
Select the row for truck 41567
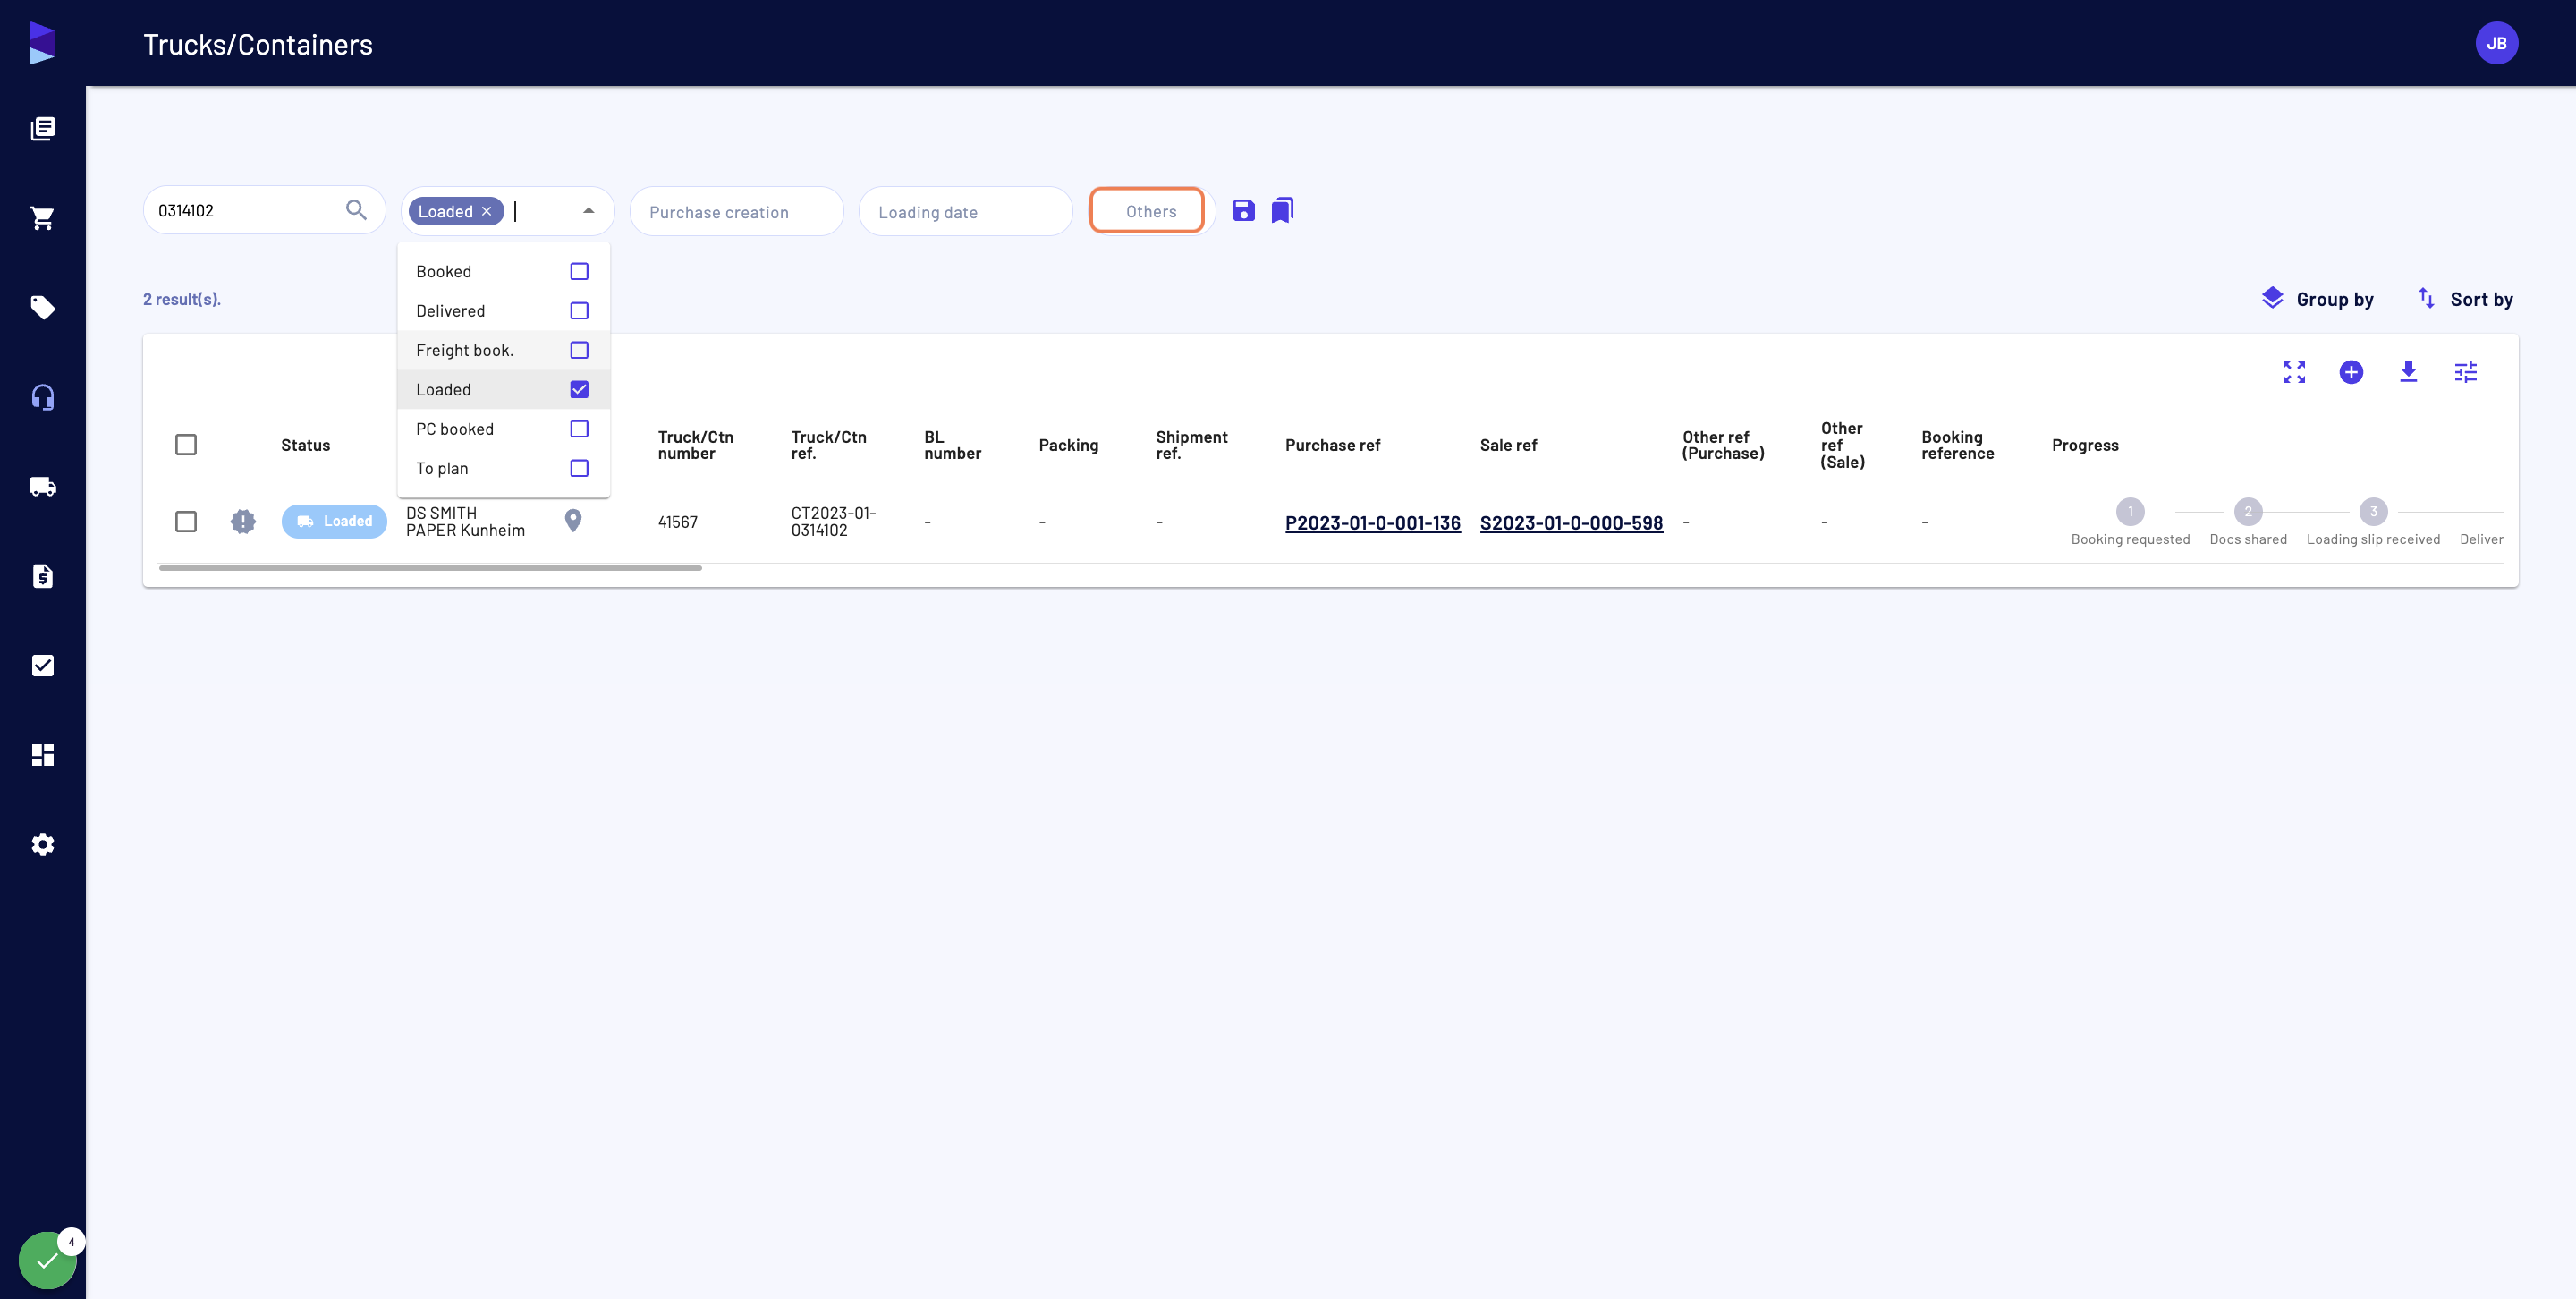tap(186, 521)
